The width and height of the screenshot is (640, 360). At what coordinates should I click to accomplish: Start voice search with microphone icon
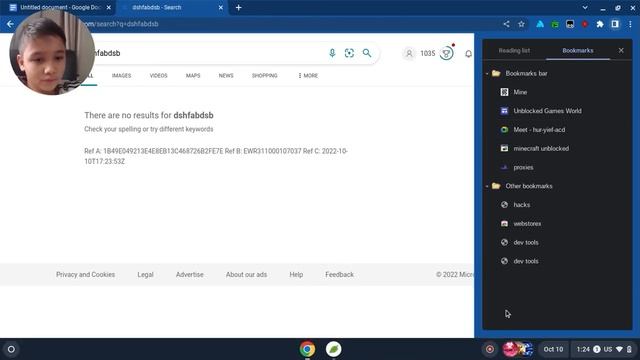332,53
